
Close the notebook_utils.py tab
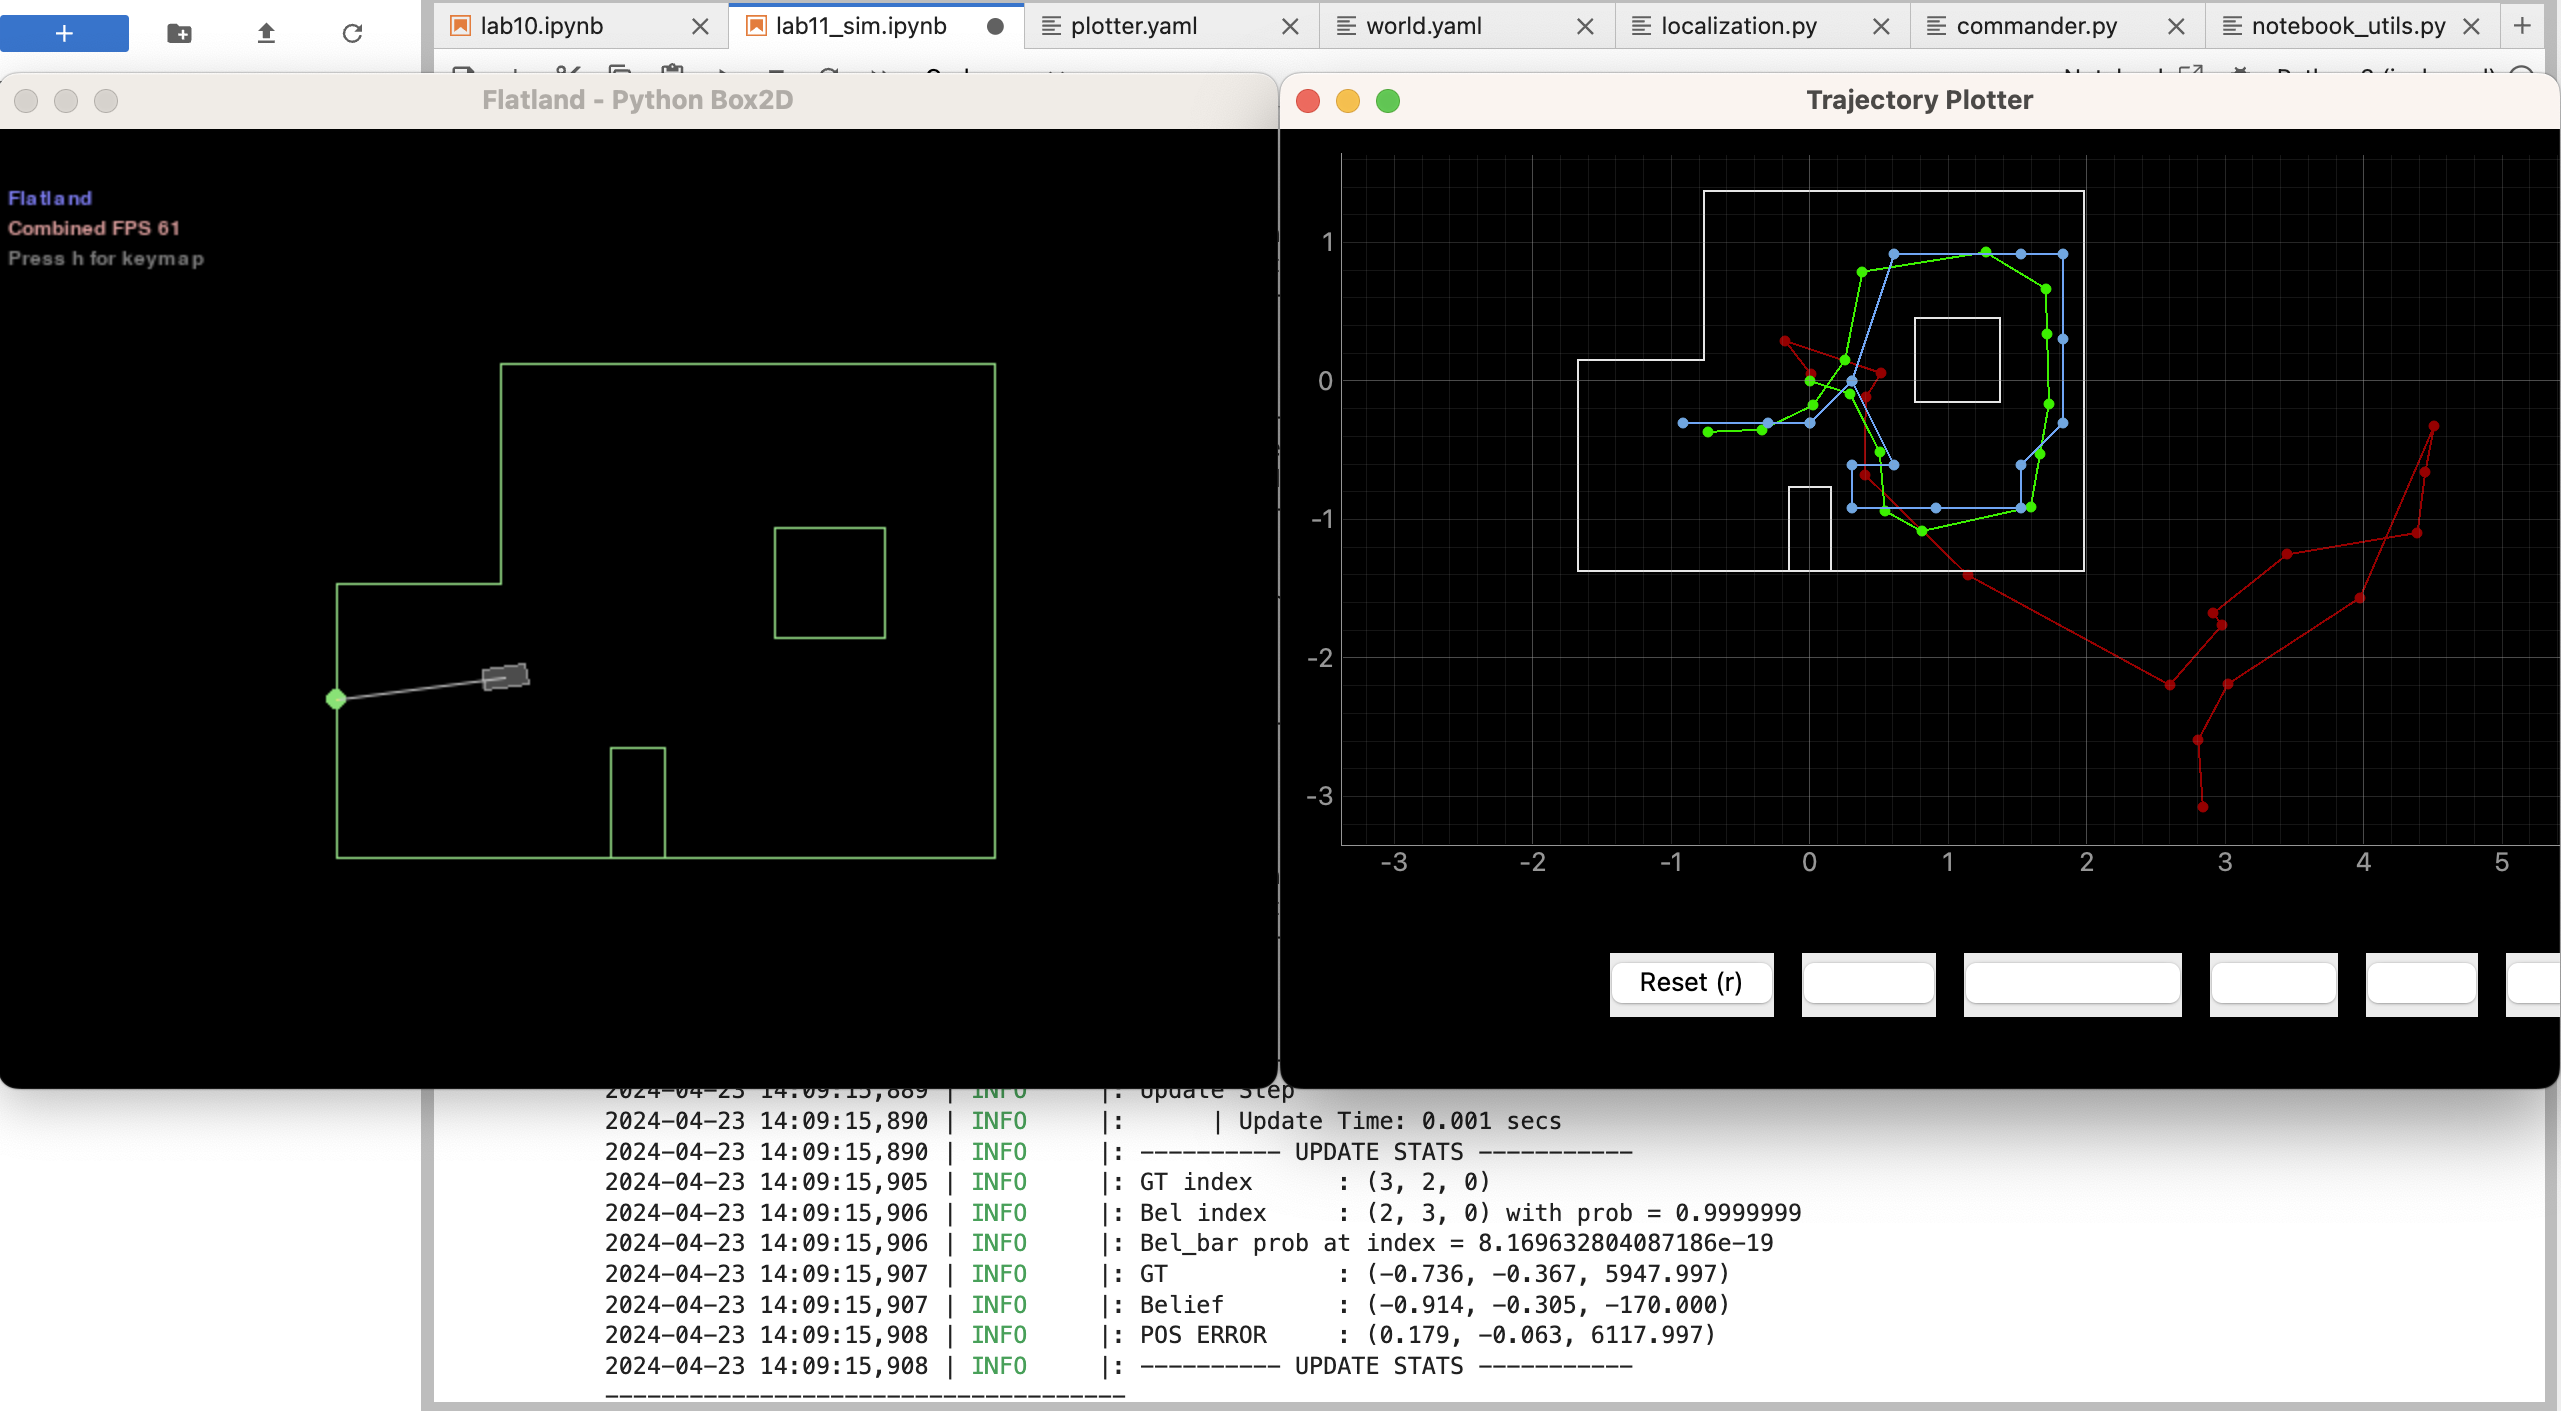(2471, 26)
